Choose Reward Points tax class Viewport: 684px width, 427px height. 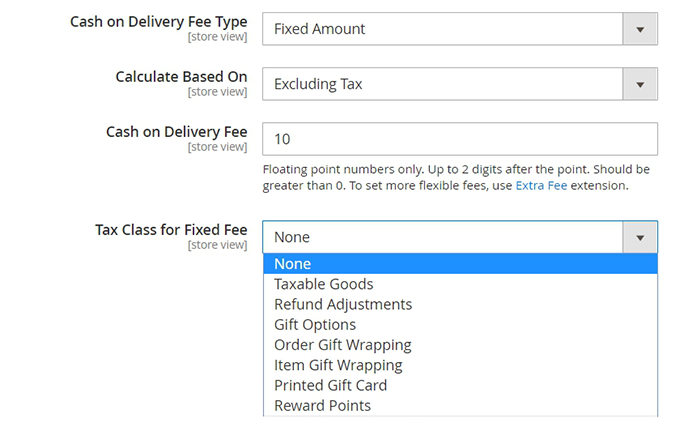[322, 405]
